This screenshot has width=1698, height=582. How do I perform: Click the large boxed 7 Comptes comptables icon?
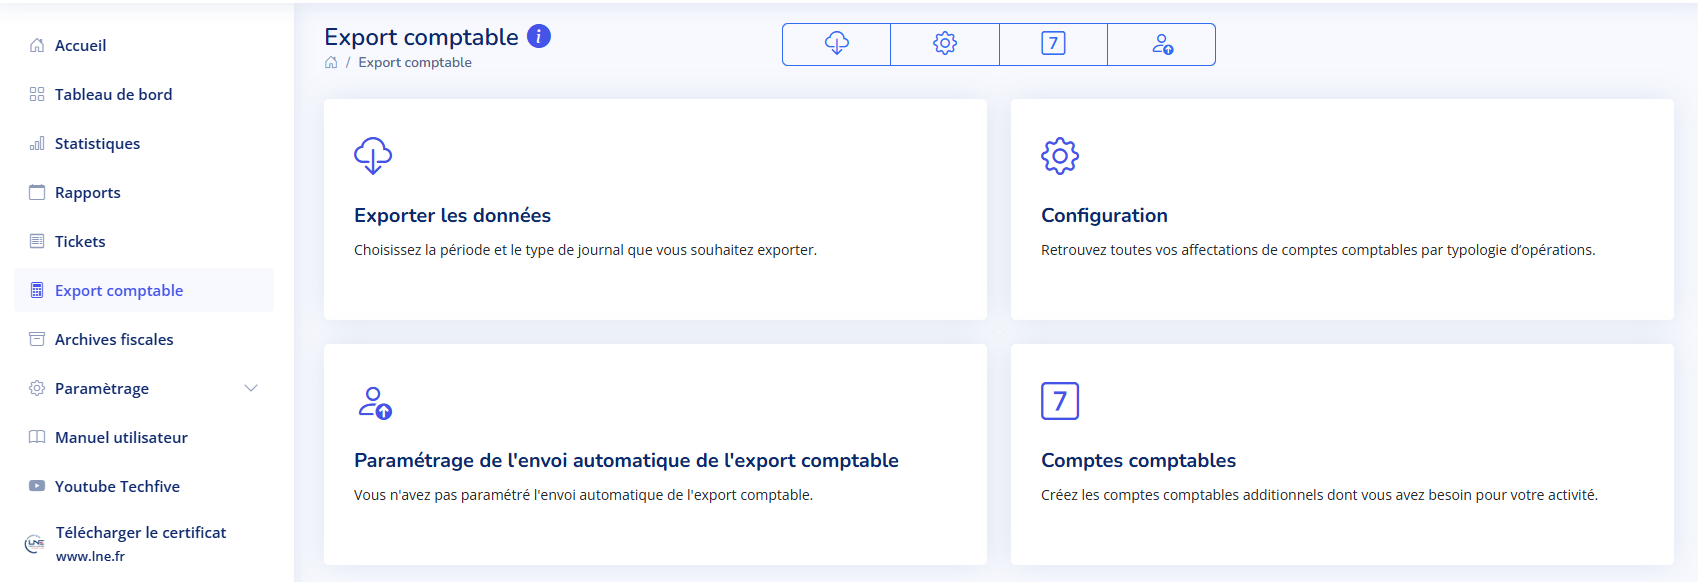coord(1060,401)
